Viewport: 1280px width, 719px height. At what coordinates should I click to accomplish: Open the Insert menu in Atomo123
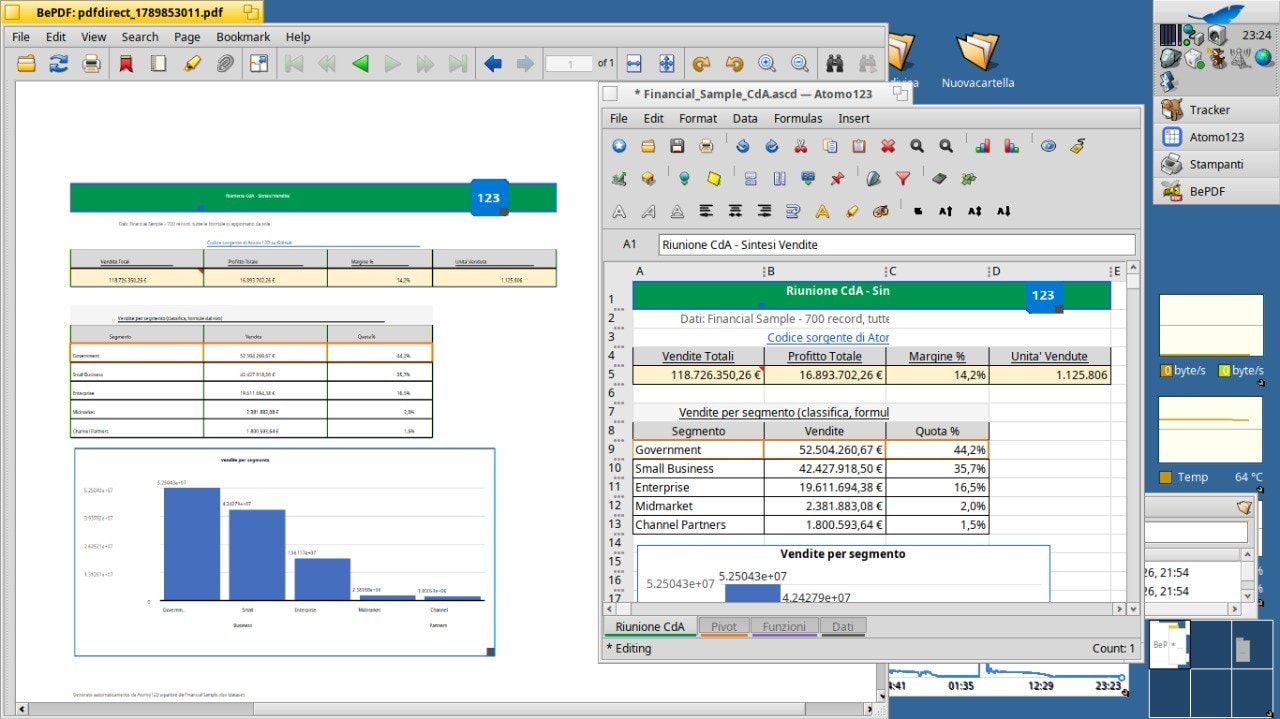tap(854, 118)
